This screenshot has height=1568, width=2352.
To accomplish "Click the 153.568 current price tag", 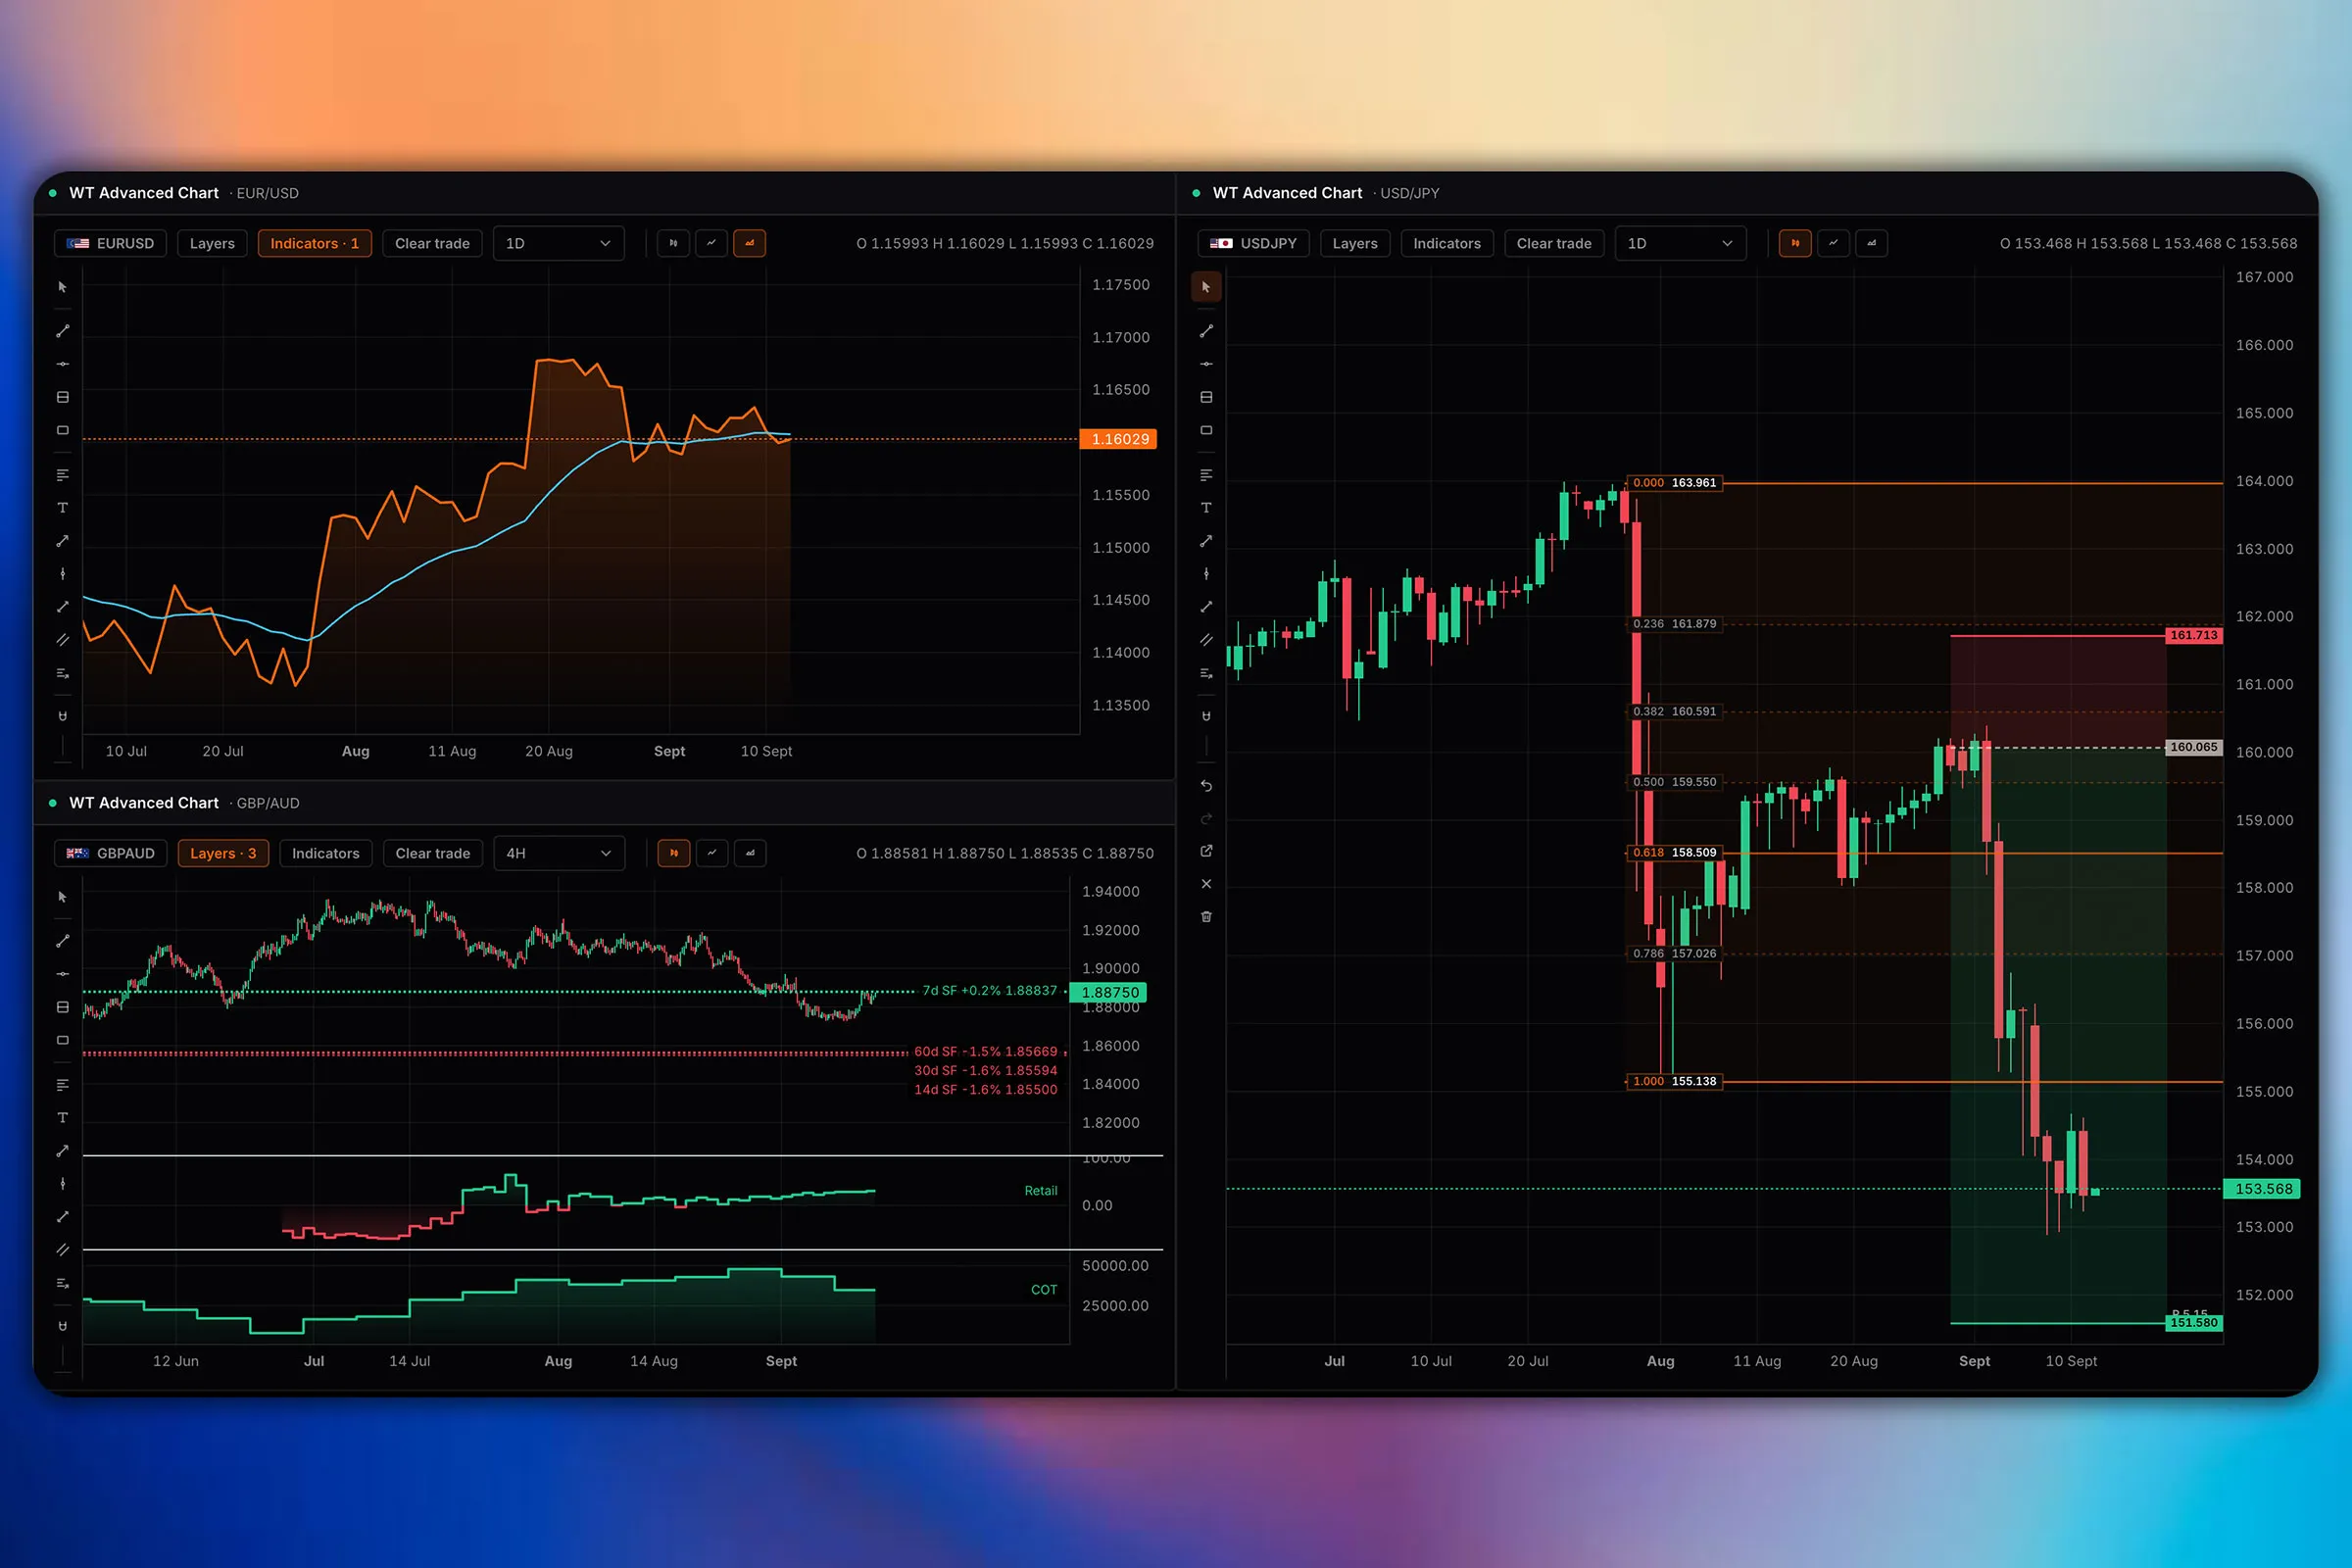I will click(x=2262, y=1189).
